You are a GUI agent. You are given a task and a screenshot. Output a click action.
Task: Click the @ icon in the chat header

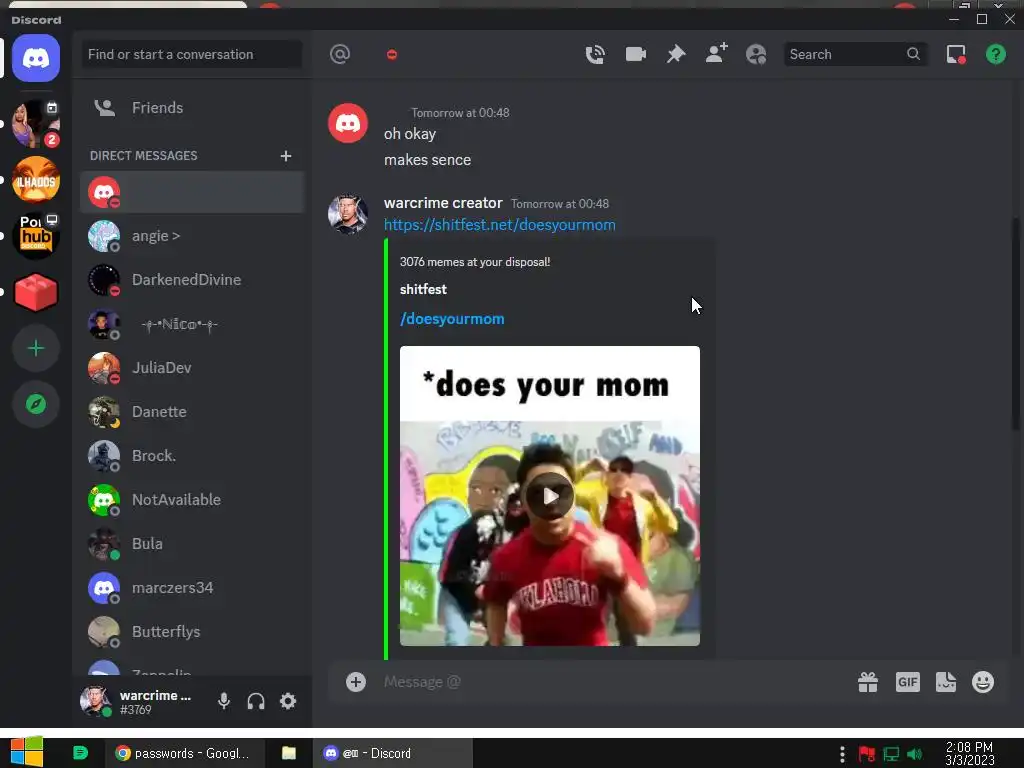[x=340, y=54]
